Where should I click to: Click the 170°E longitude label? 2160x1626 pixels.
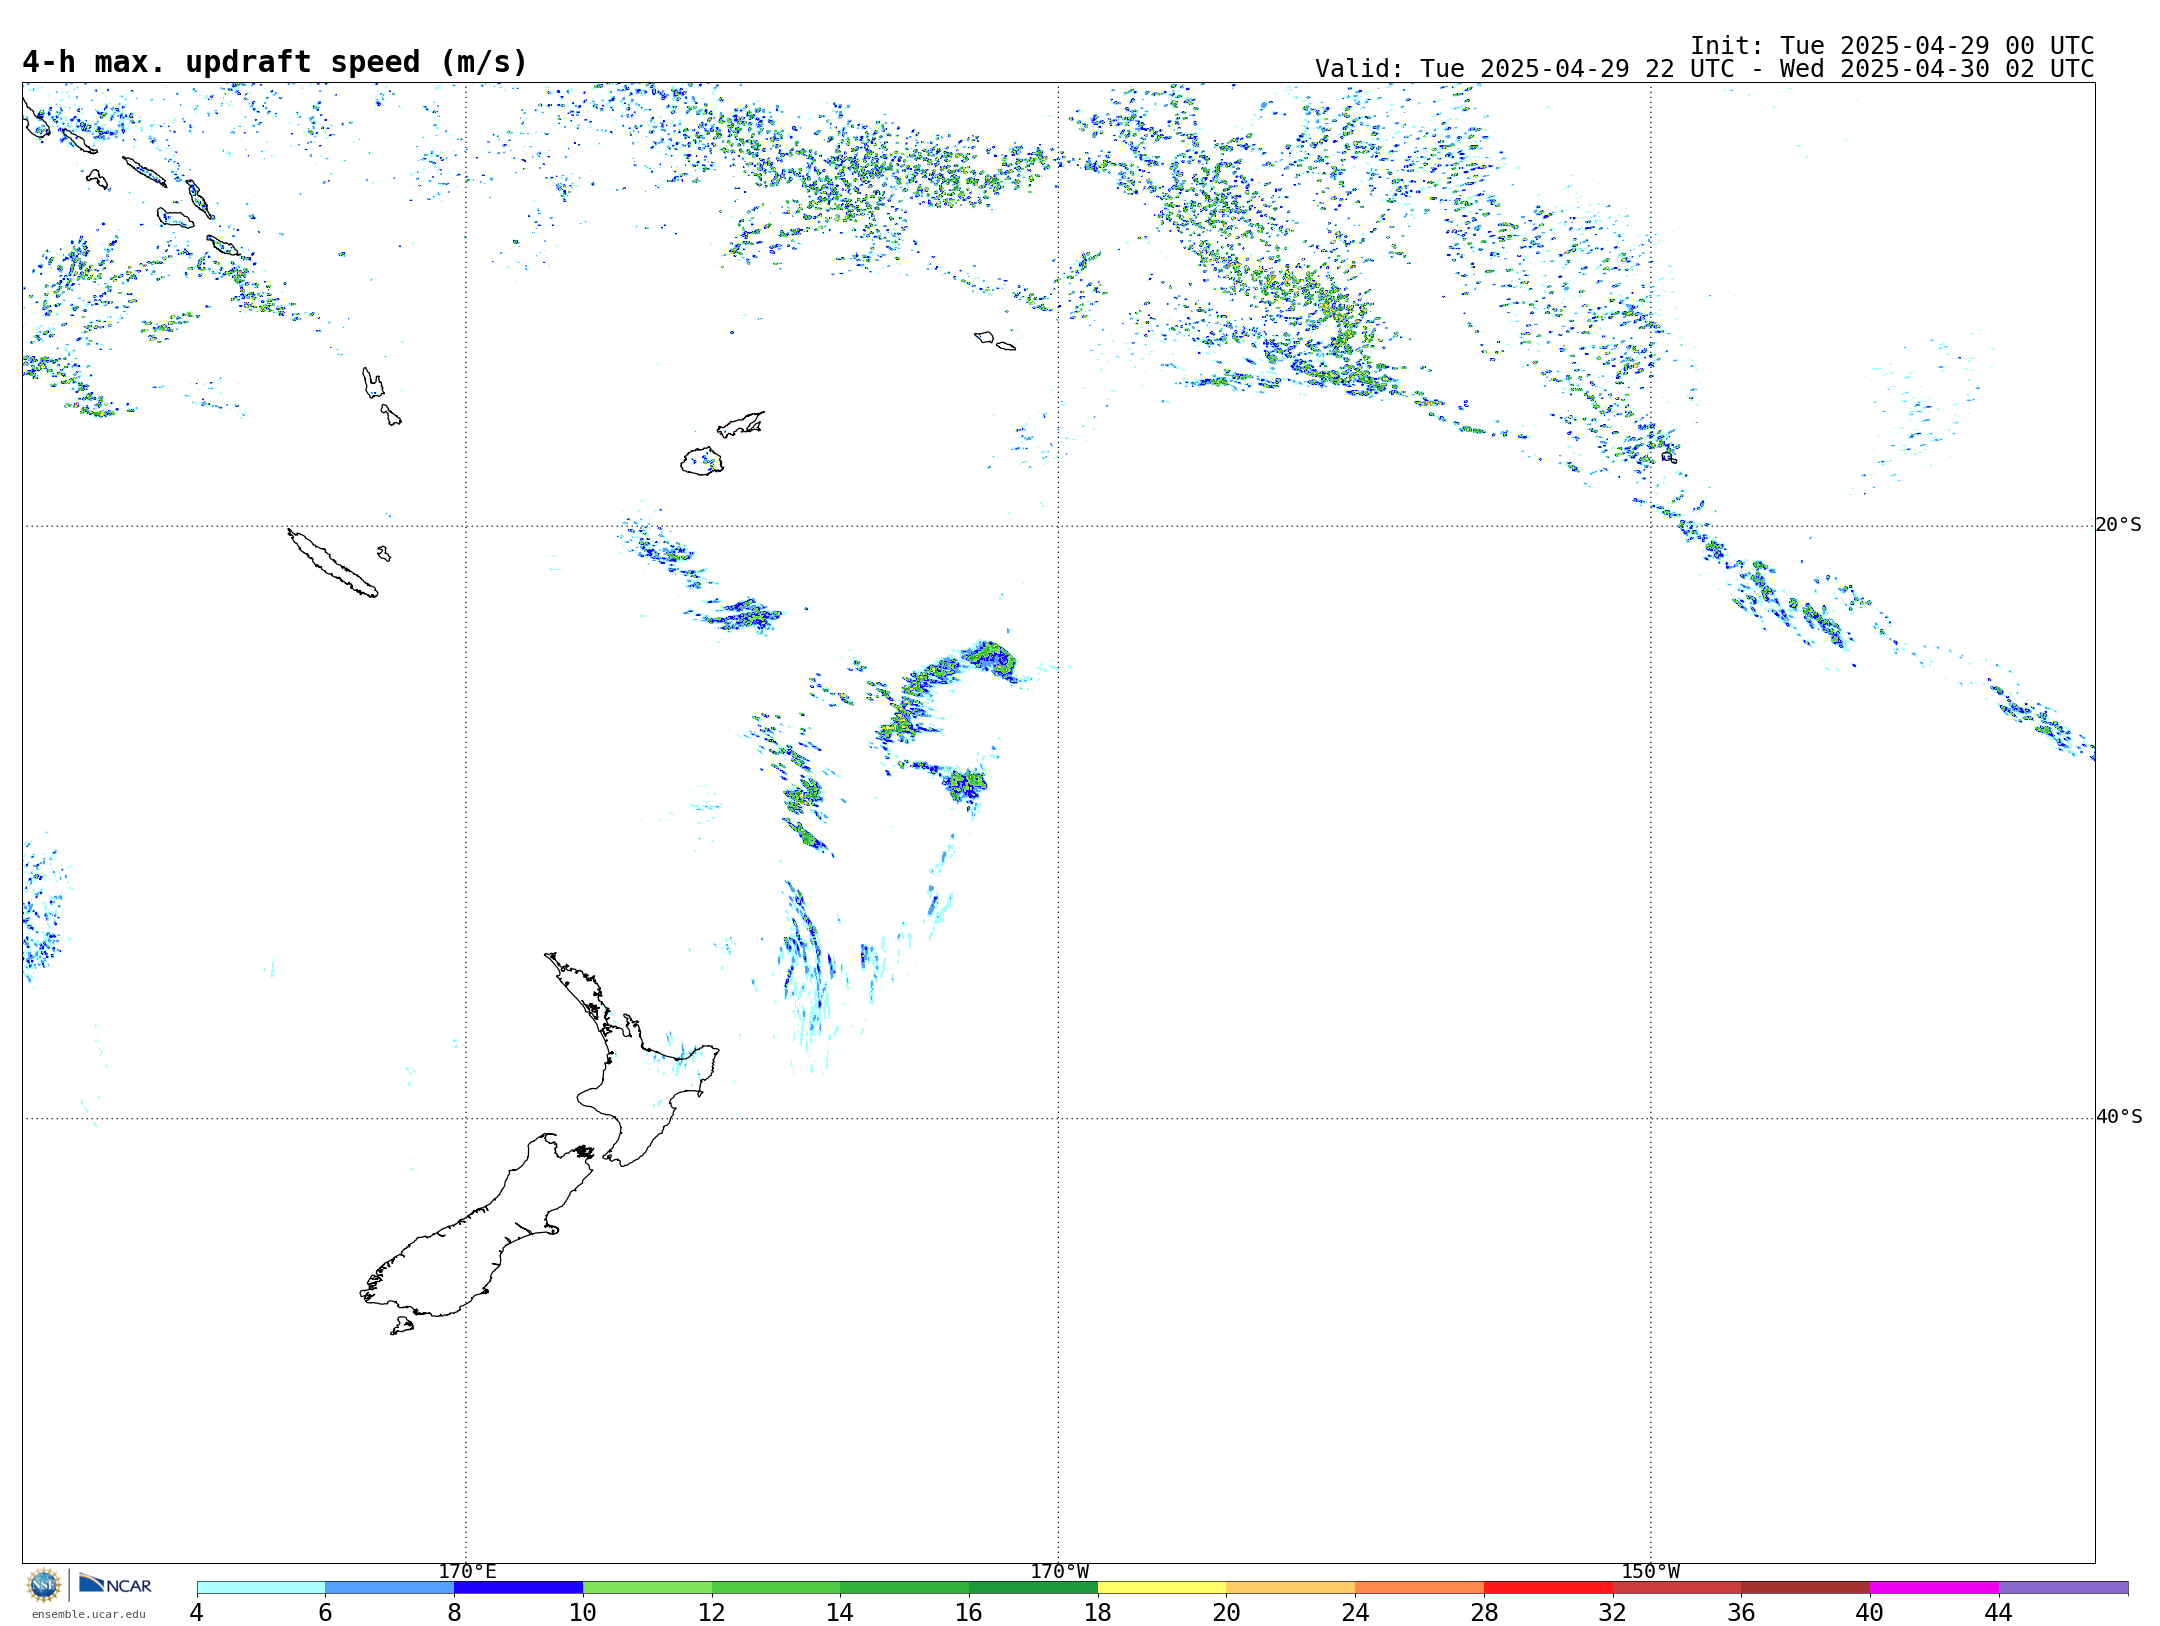pyautogui.click(x=467, y=1572)
